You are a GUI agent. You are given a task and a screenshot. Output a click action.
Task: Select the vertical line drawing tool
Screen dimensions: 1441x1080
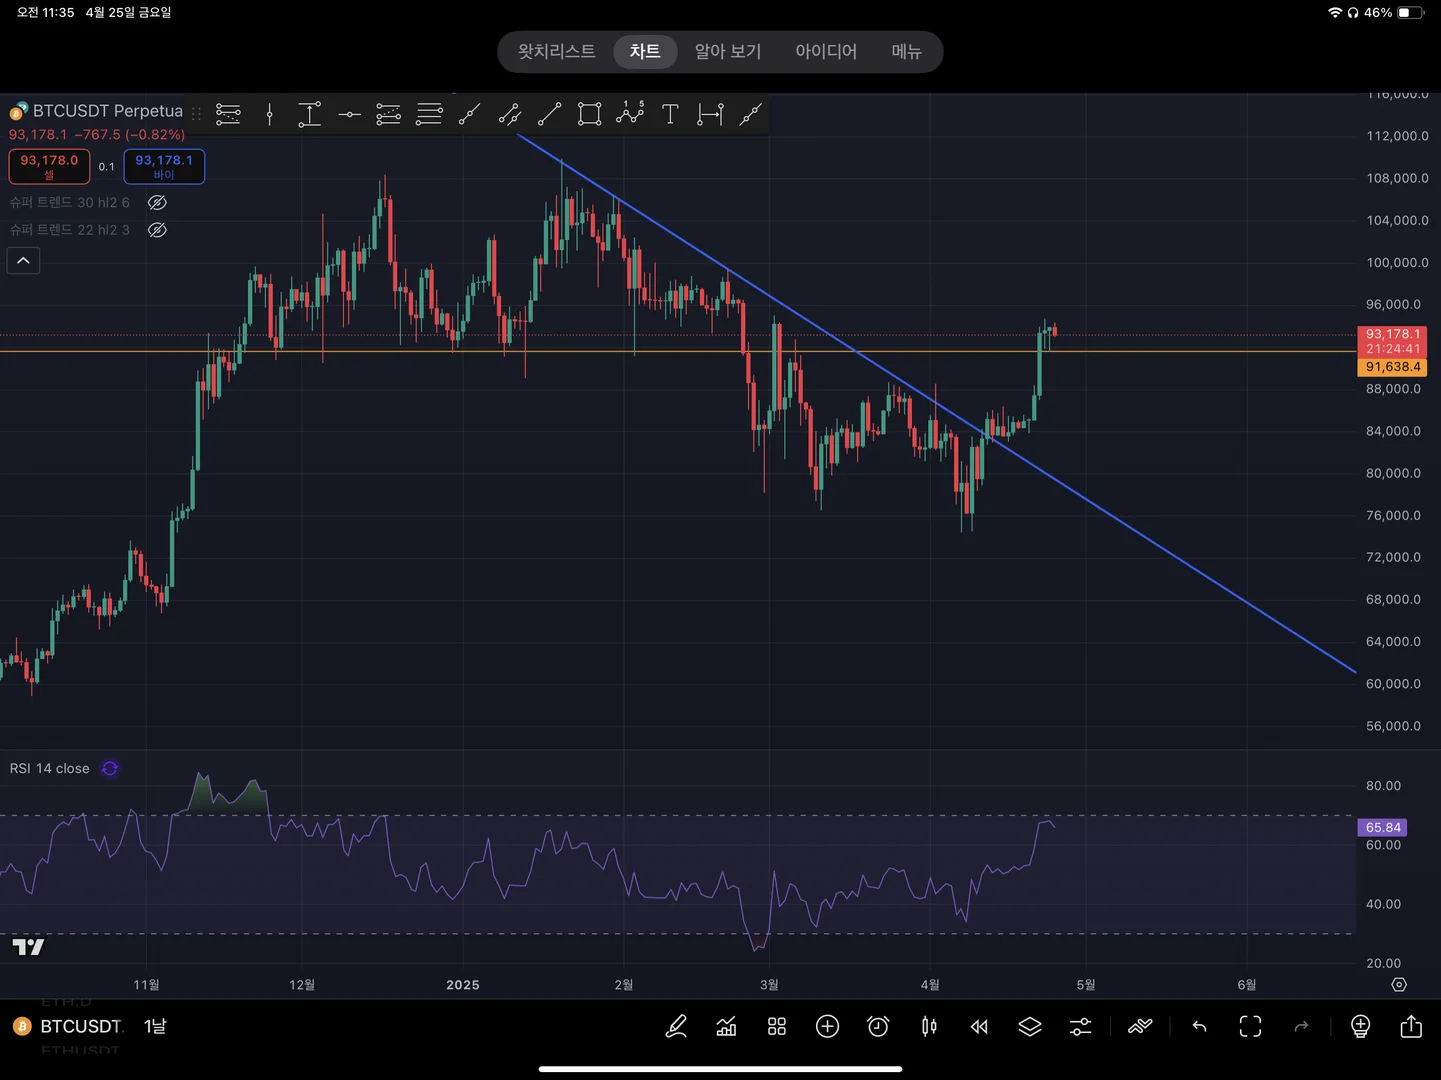(269, 115)
